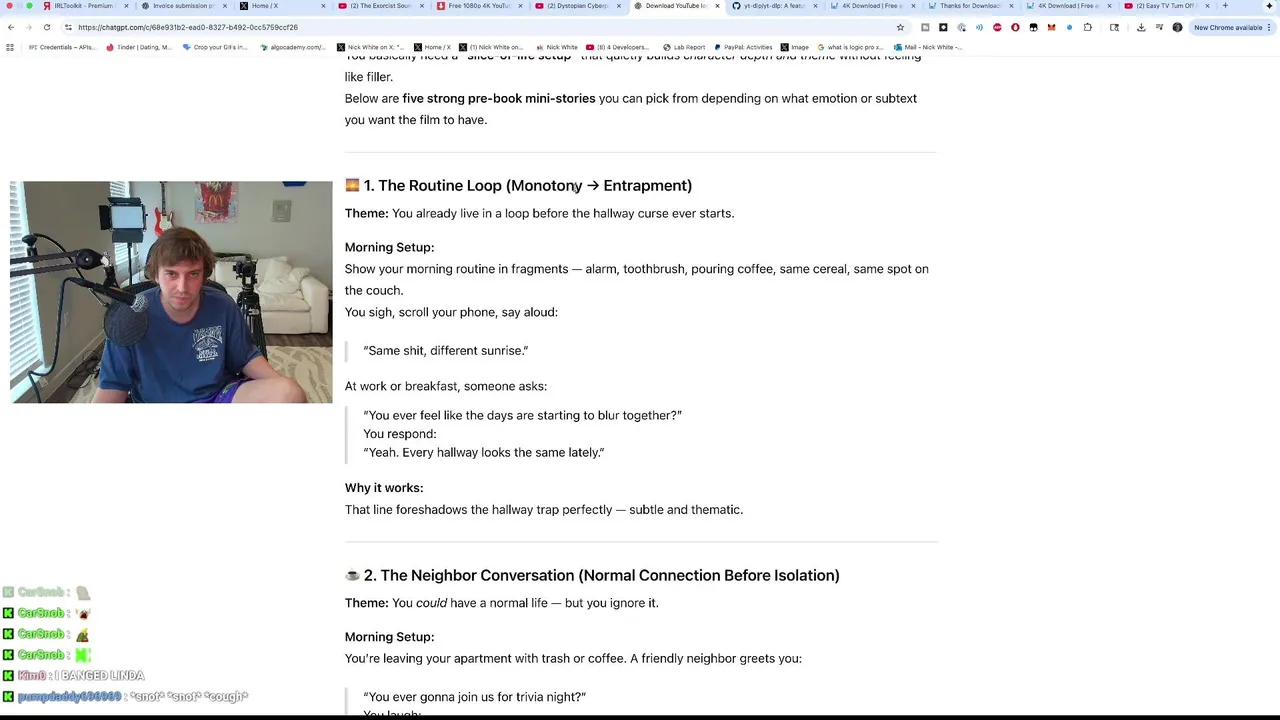1280x720 pixels.
Task: Switch to the Invoice submission tab
Action: coord(183,6)
